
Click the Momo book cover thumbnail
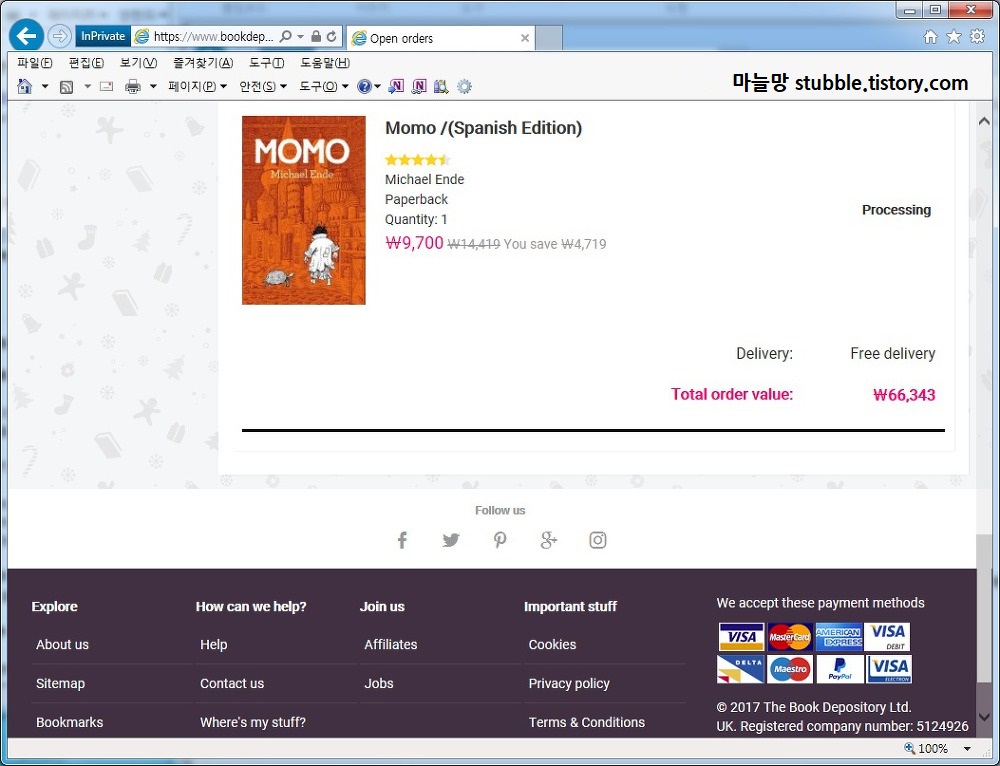click(304, 210)
